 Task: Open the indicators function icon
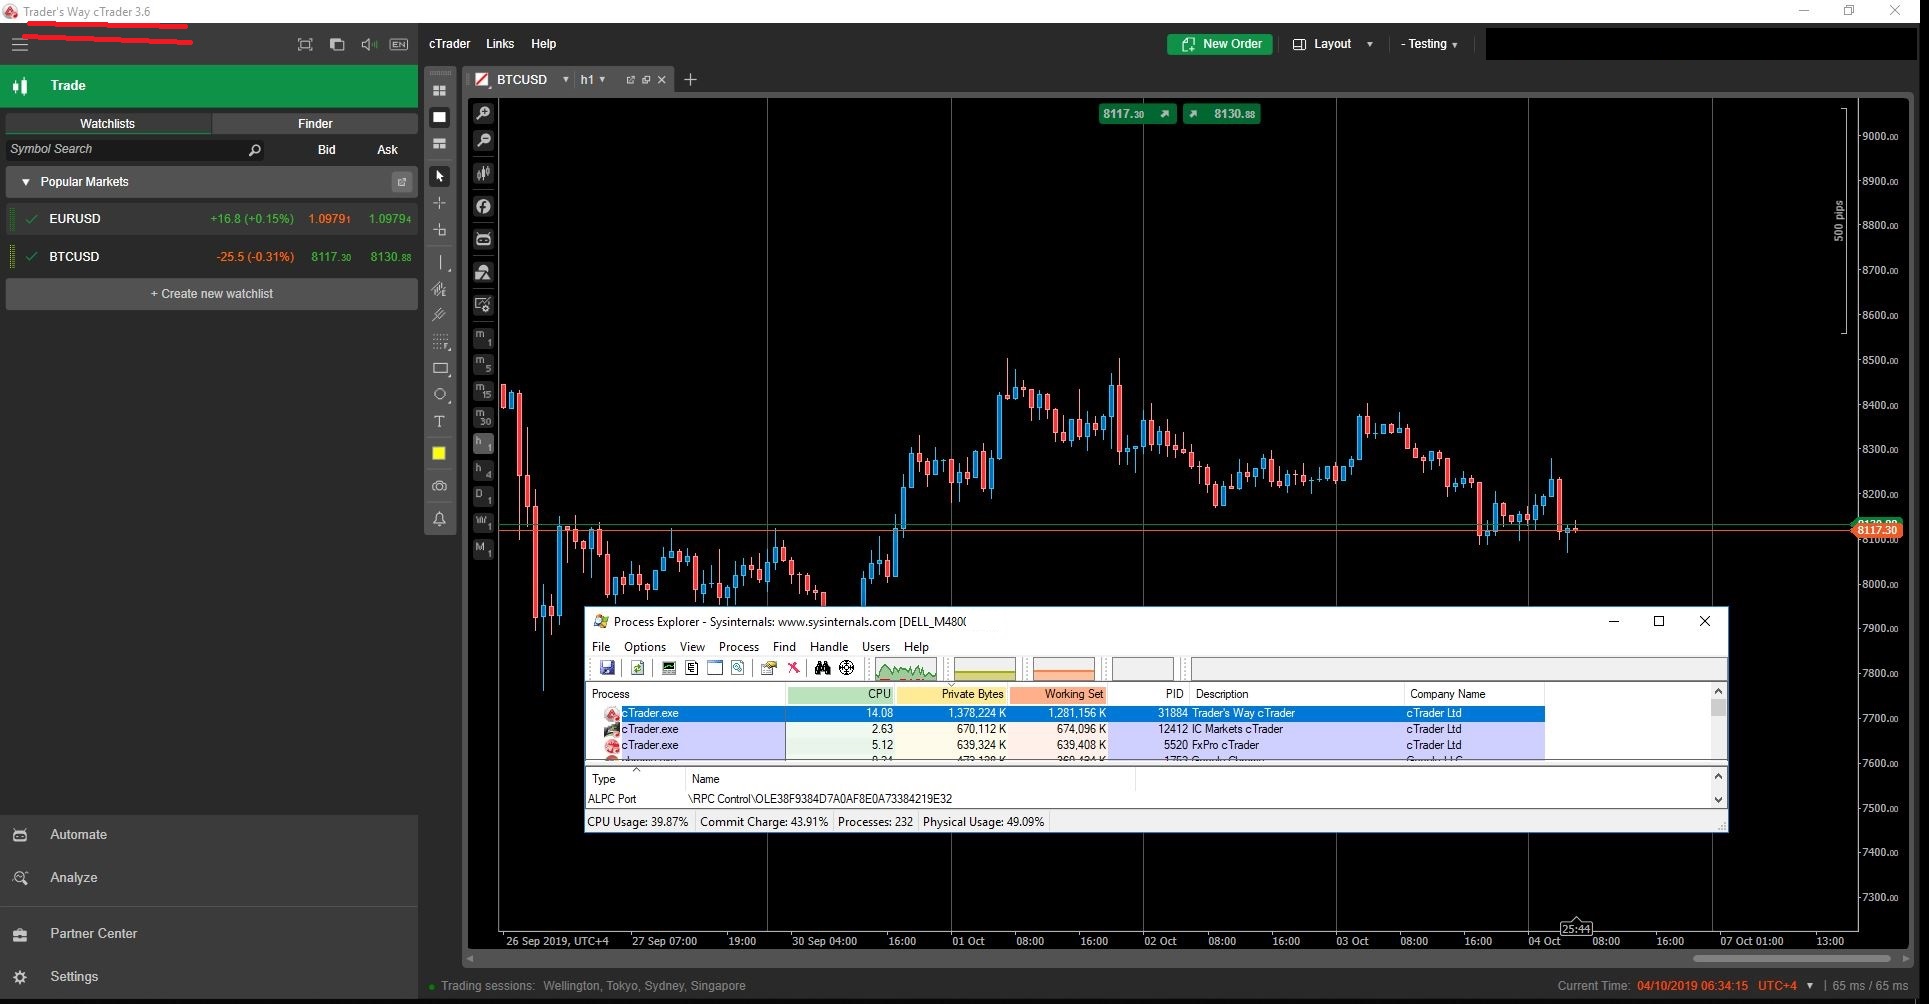click(x=483, y=206)
